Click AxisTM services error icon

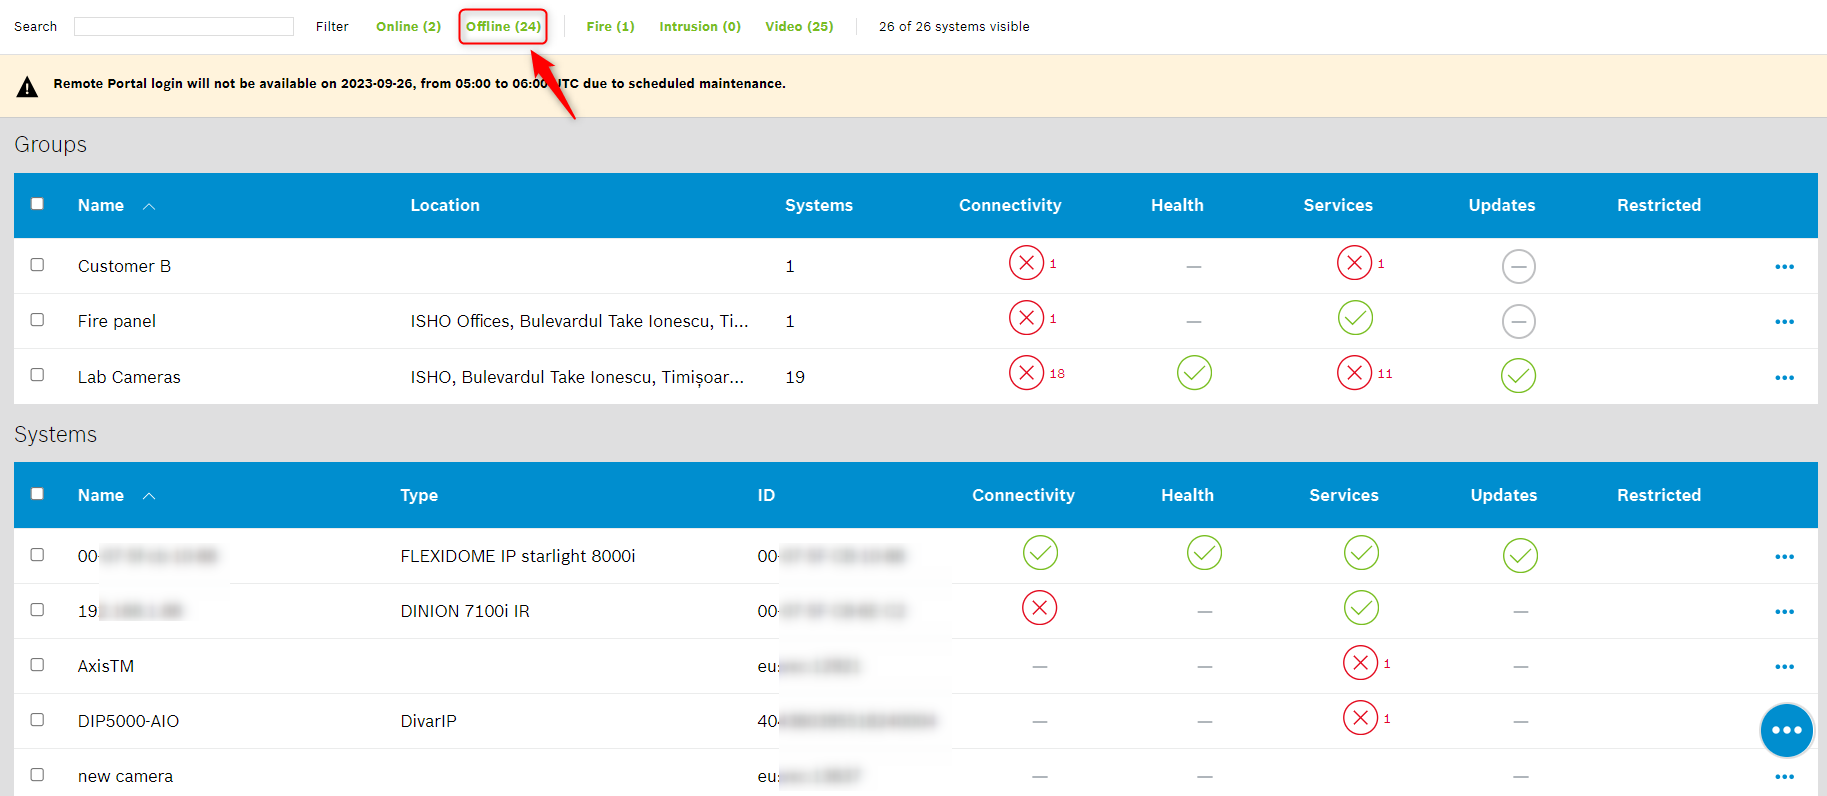click(1360, 663)
